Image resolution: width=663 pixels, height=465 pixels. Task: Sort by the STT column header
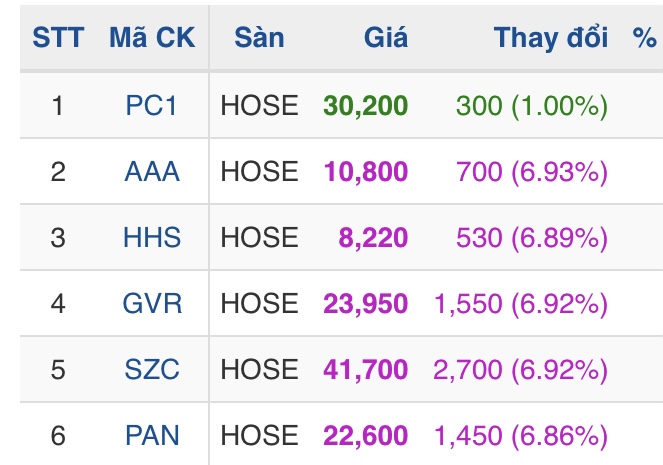point(58,38)
